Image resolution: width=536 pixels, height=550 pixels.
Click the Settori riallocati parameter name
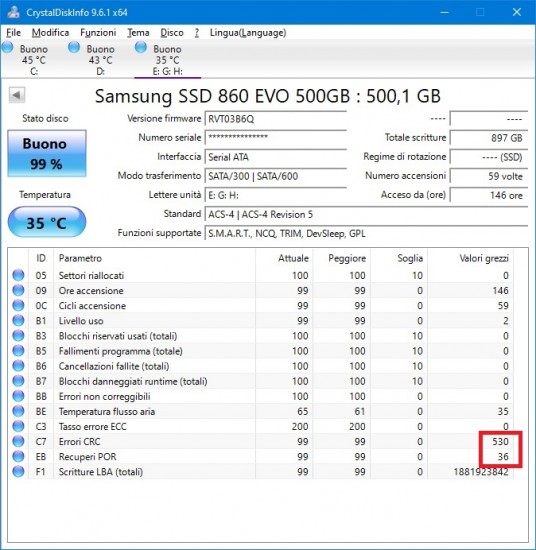point(91,275)
